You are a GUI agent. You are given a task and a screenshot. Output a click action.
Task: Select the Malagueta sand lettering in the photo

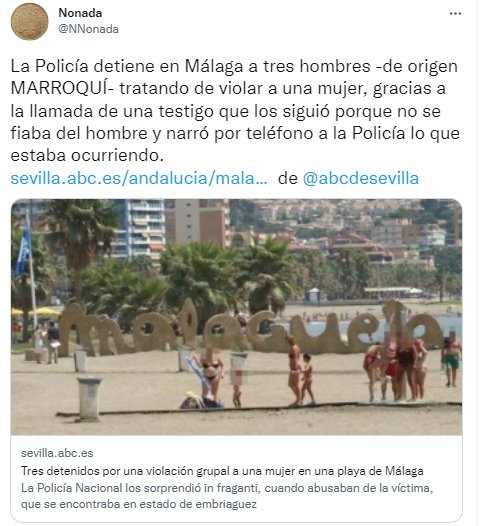point(252,330)
